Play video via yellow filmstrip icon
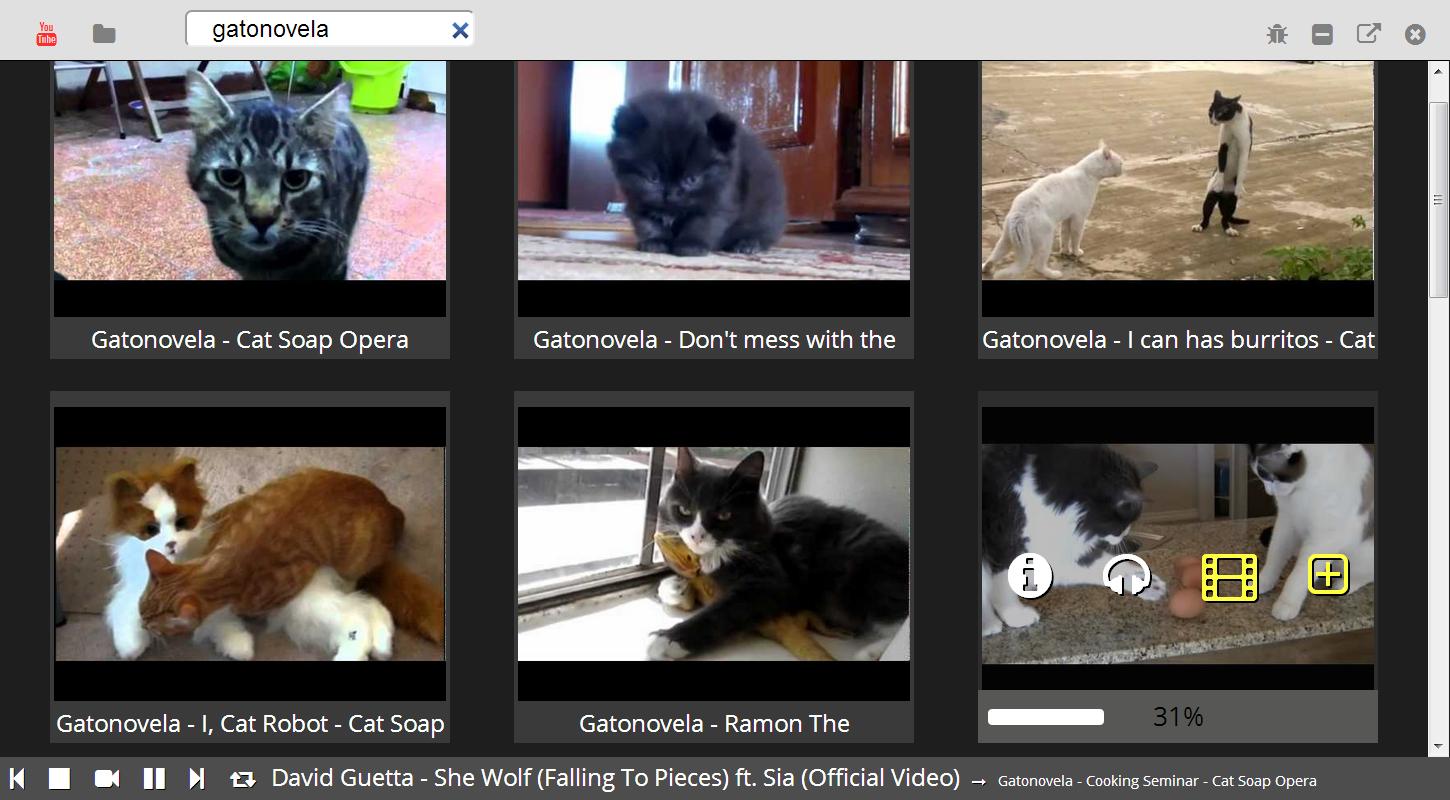The image size is (1450, 800). tap(1229, 577)
